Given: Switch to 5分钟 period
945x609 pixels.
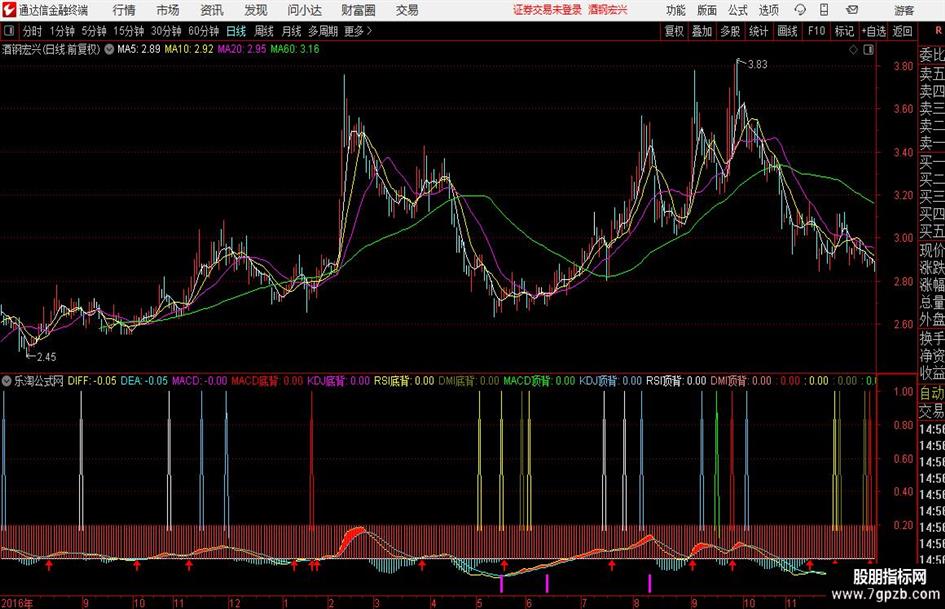Looking at the screenshot, I should click(94, 31).
